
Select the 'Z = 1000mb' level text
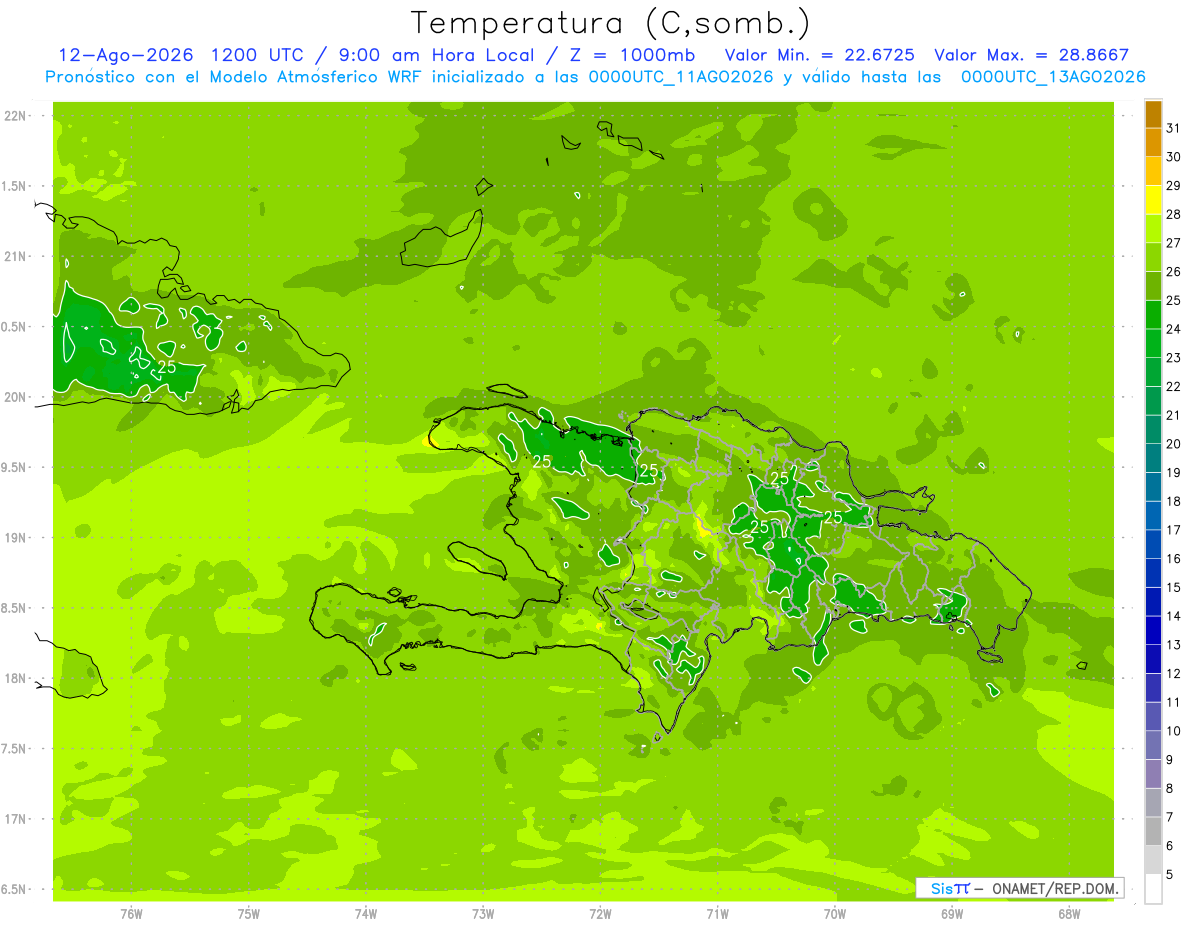(x=634, y=55)
